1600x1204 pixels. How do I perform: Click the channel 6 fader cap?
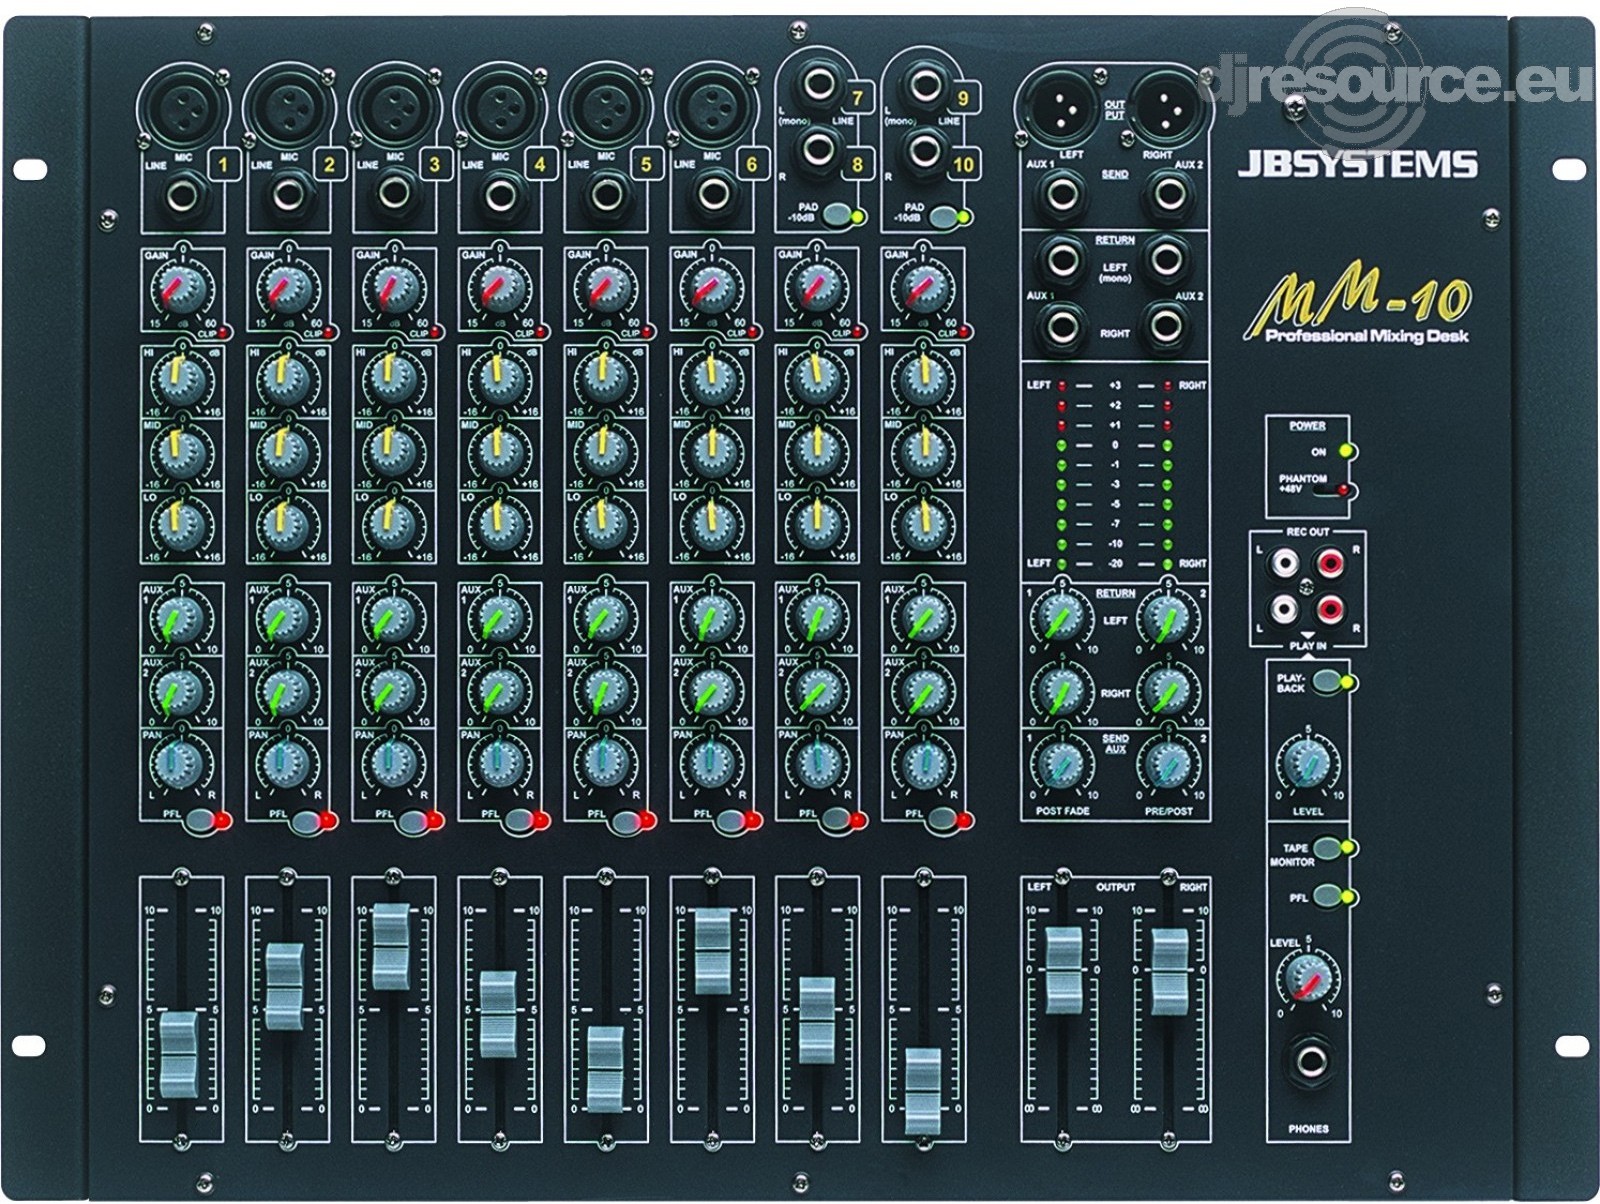point(712,950)
